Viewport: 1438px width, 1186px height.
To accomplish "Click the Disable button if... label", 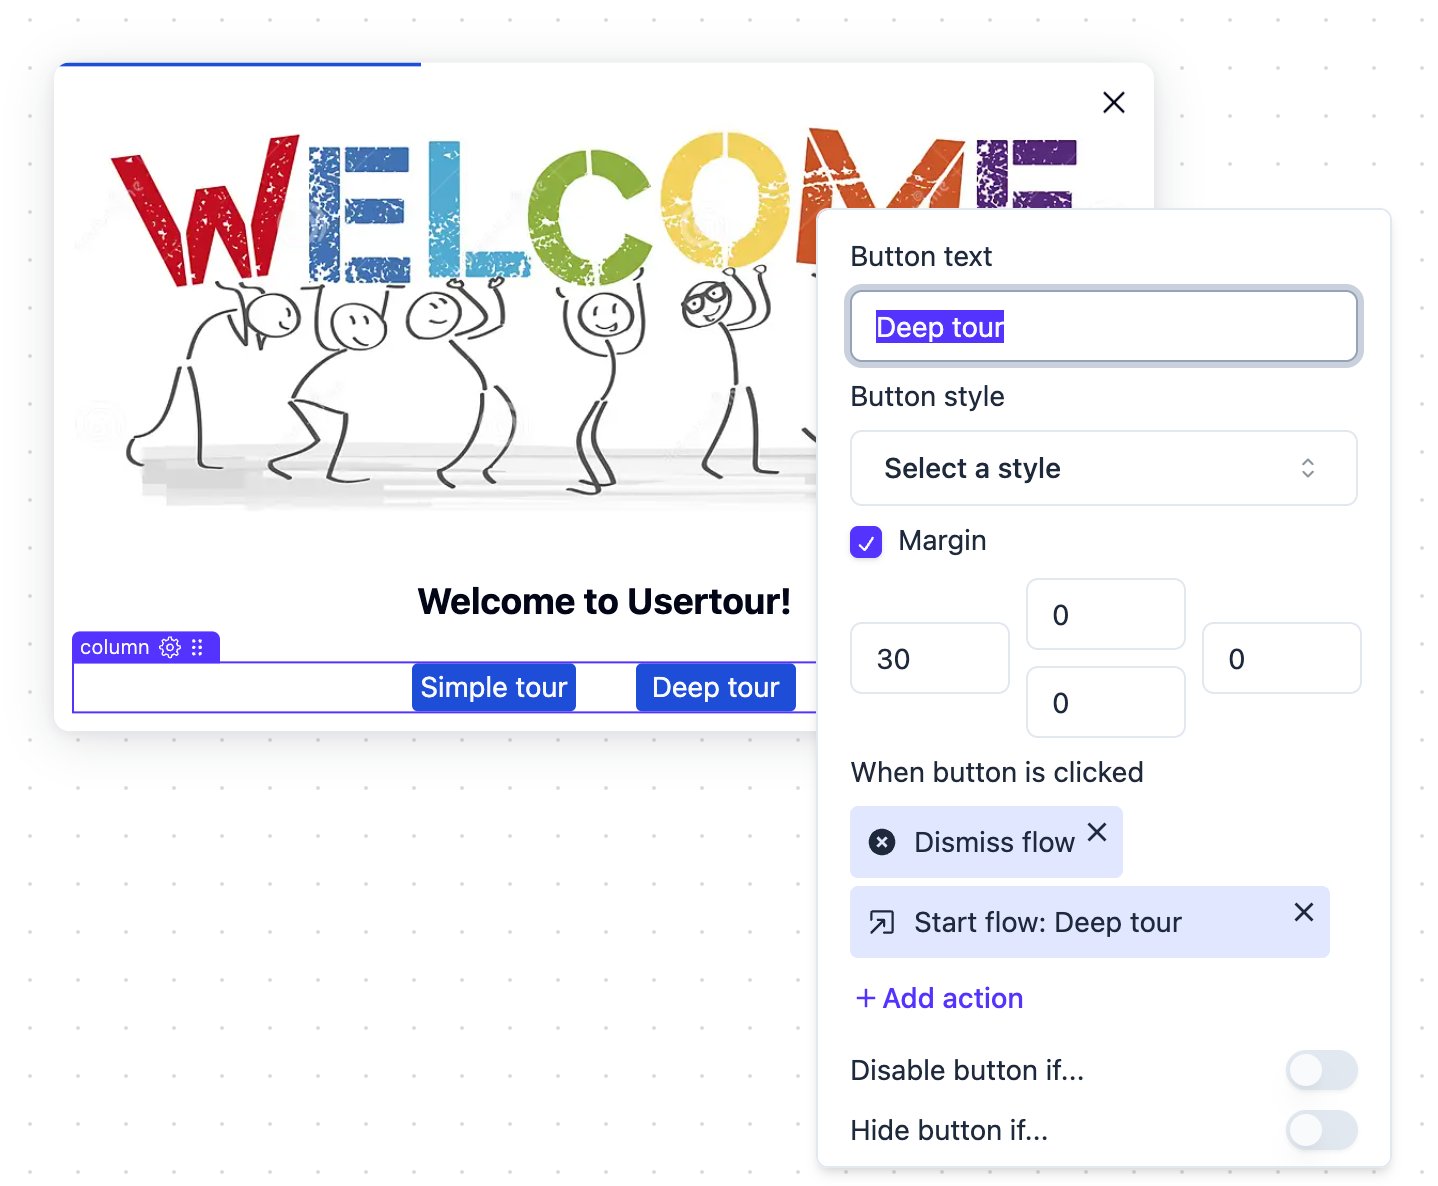I will (967, 1070).
